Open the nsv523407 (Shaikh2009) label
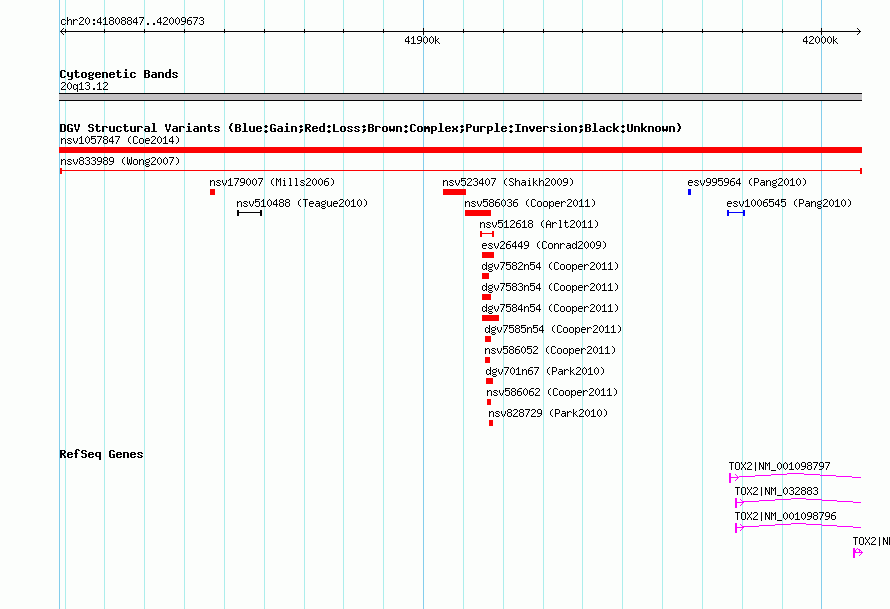This screenshot has width=890, height=609. coord(508,182)
